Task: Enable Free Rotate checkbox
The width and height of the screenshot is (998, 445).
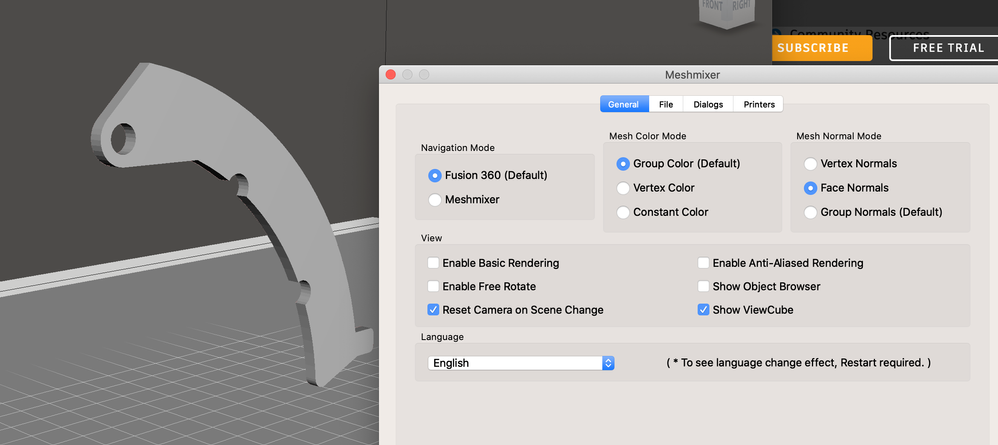Action: point(433,286)
